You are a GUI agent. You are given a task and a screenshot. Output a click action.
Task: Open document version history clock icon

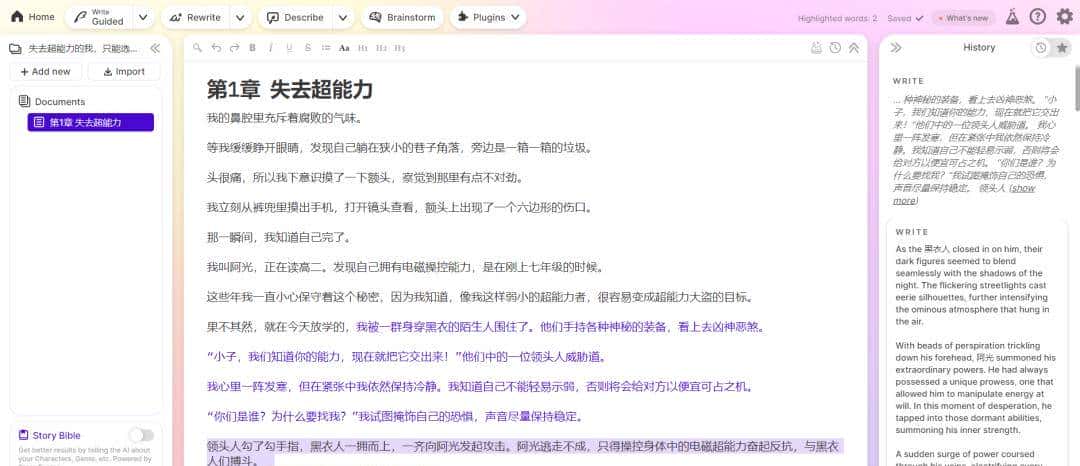coord(835,47)
